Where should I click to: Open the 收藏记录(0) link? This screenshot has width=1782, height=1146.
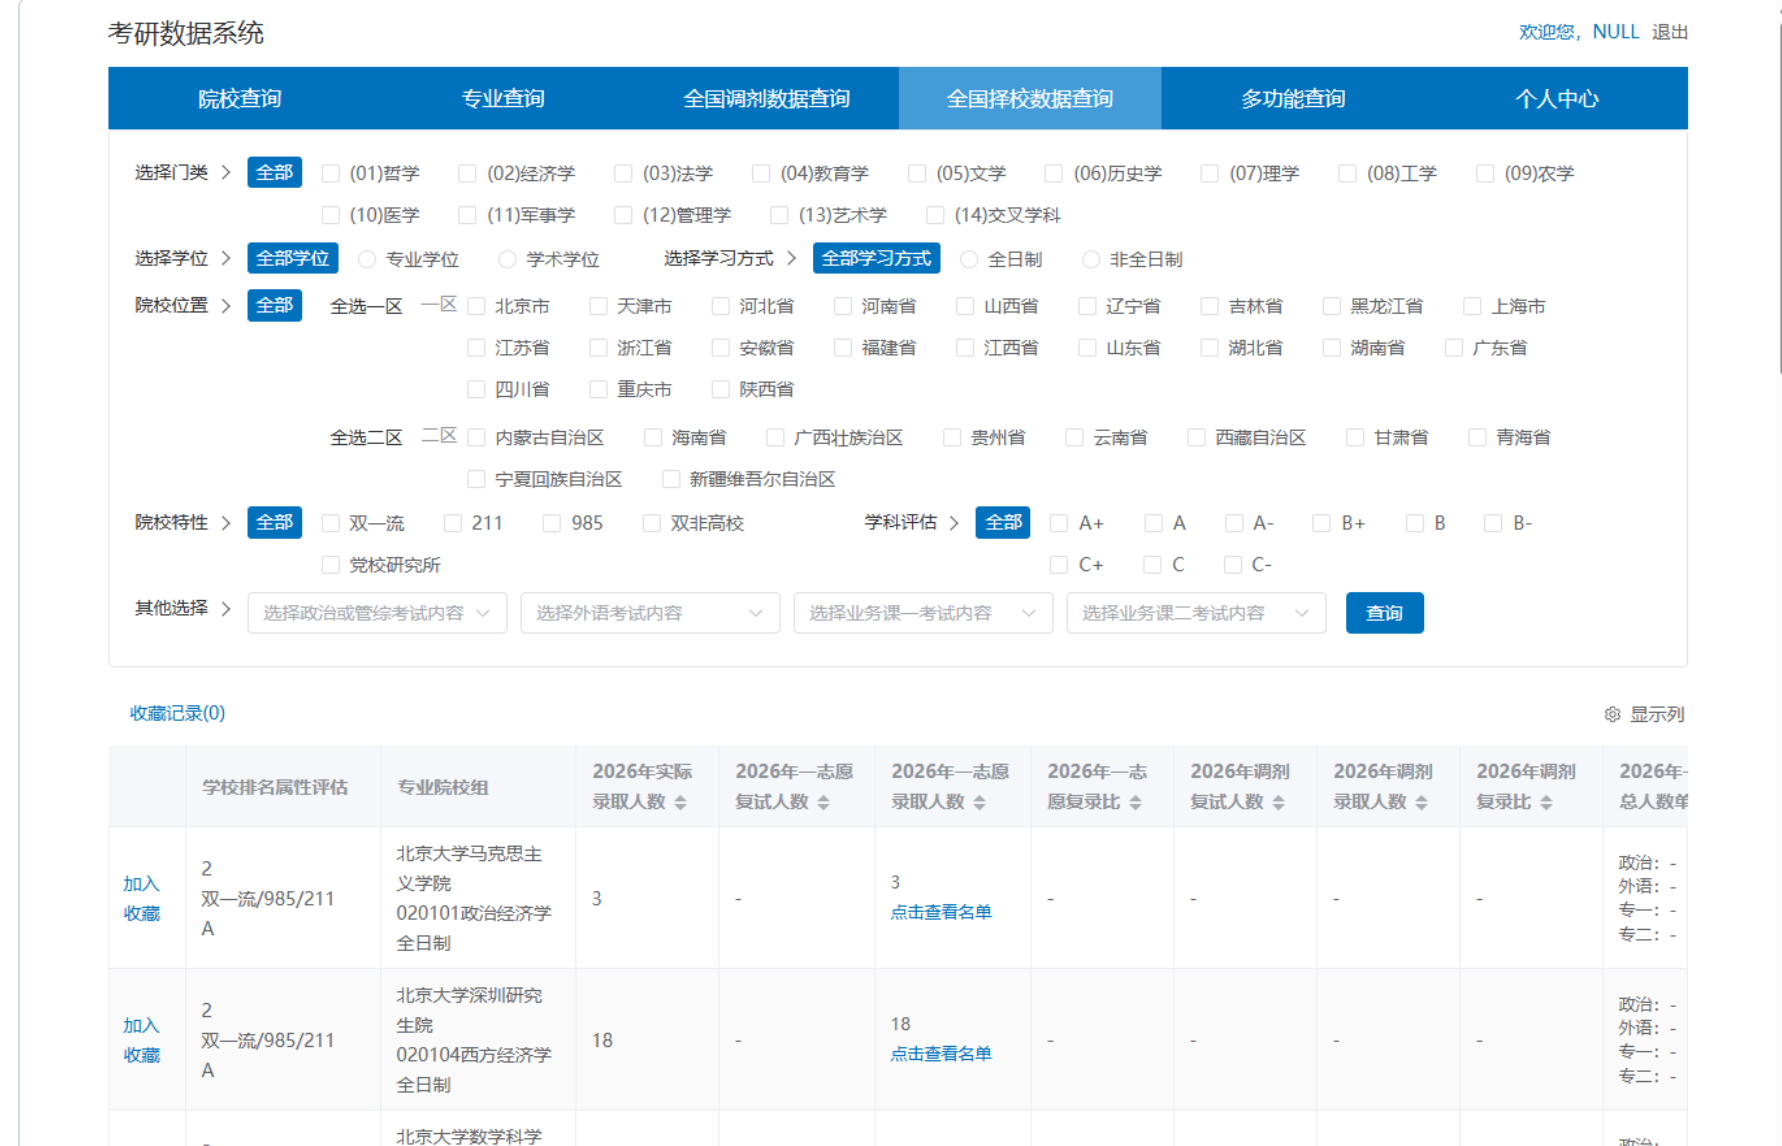(x=178, y=713)
